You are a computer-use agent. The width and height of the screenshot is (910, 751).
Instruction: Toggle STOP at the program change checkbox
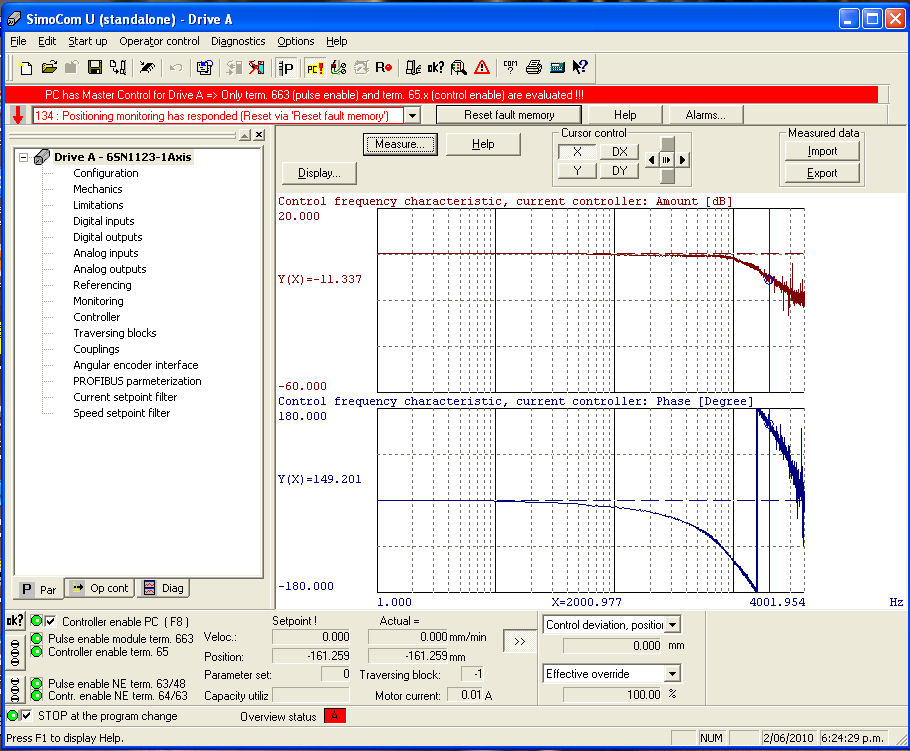point(27,716)
